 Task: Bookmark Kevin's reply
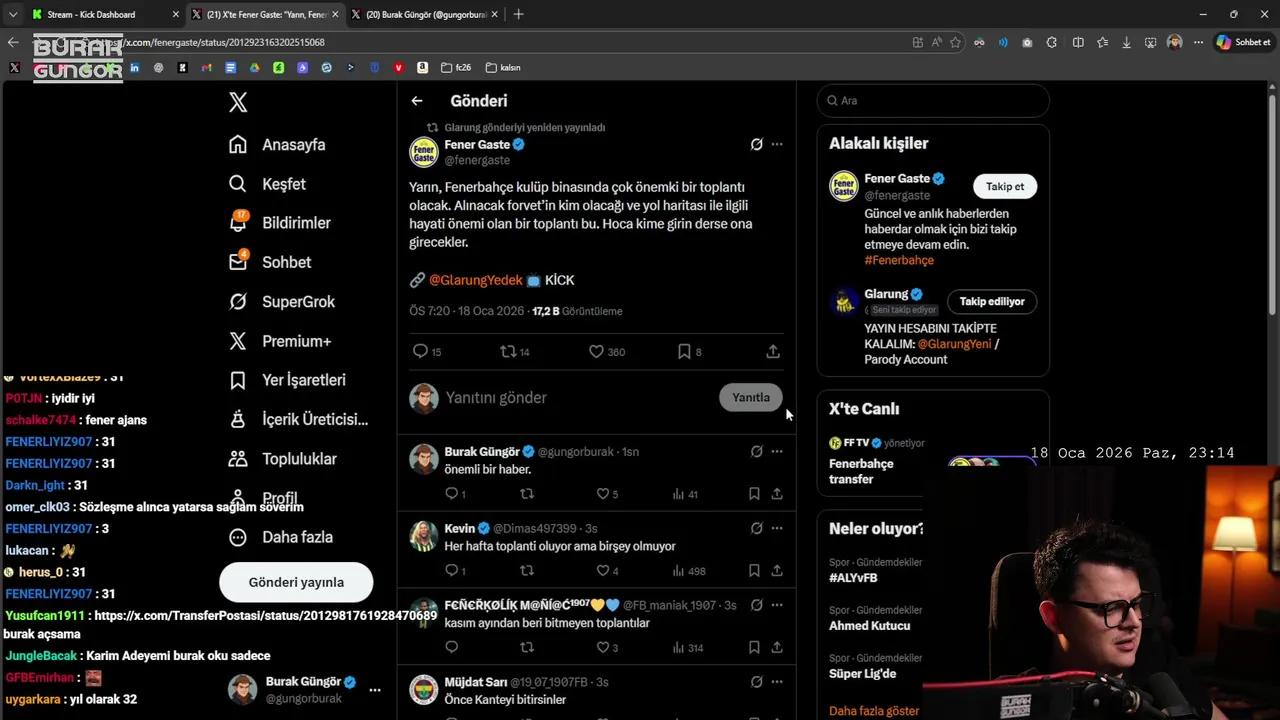(754, 571)
